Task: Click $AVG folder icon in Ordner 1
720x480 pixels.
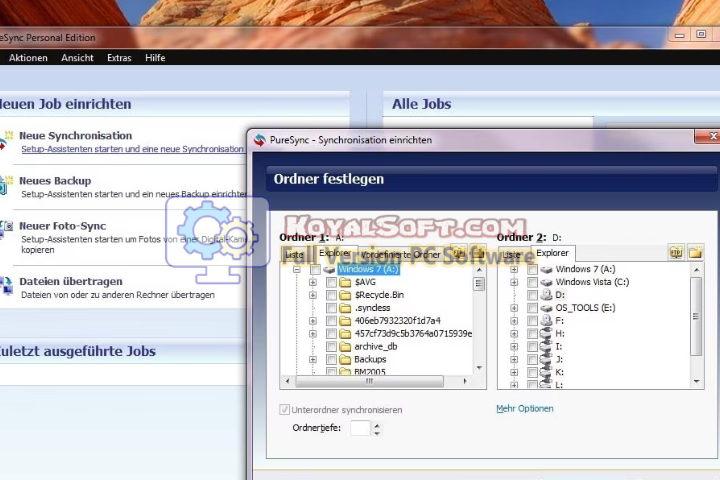Action: click(345, 282)
